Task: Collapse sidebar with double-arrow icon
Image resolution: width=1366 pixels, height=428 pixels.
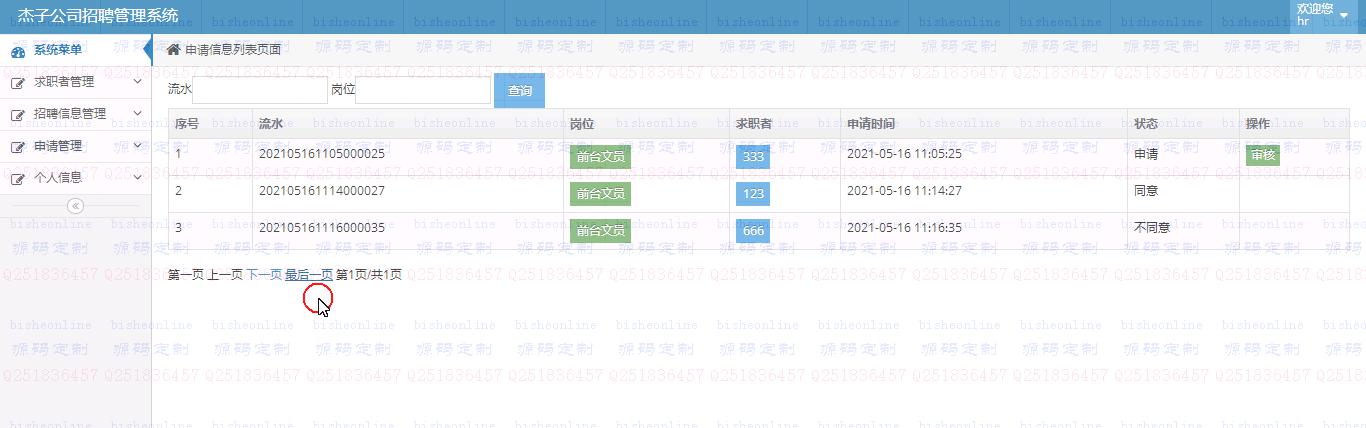Action: coord(75,206)
